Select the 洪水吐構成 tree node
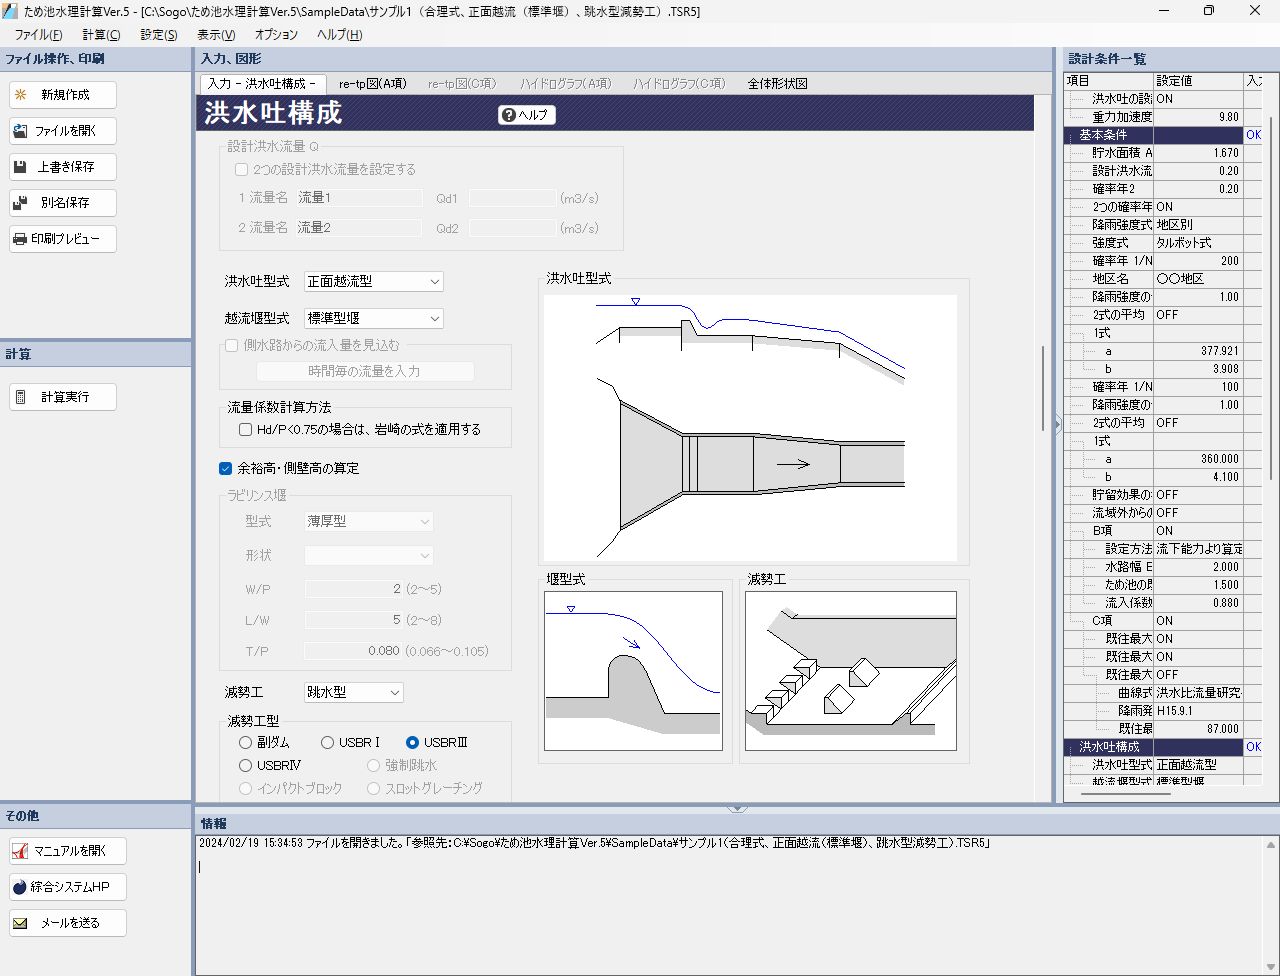Image resolution: width=1280 pixels, height=976 pixels. pyautogui.click(x=1109, y=747)
